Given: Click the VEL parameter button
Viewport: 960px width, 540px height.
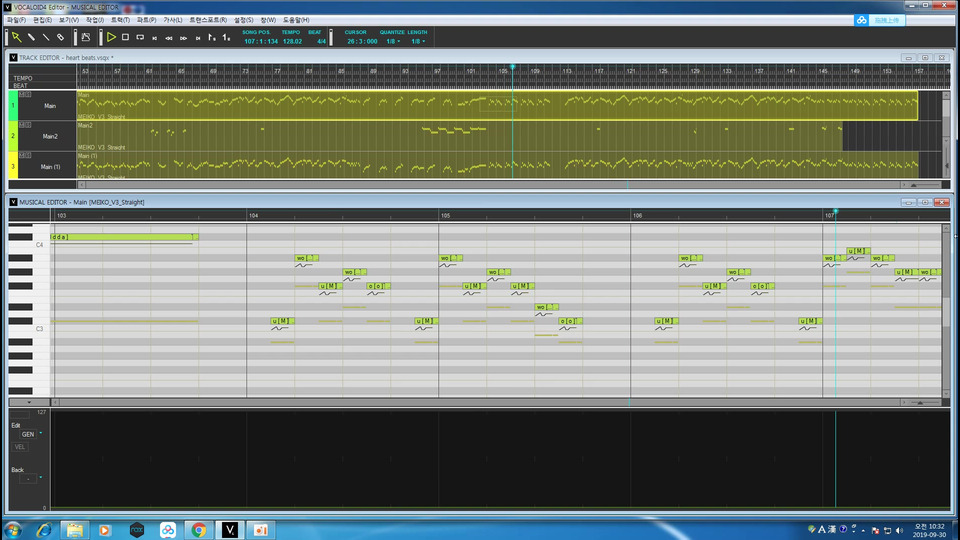Looking at the screenshot, I should 20,447.
